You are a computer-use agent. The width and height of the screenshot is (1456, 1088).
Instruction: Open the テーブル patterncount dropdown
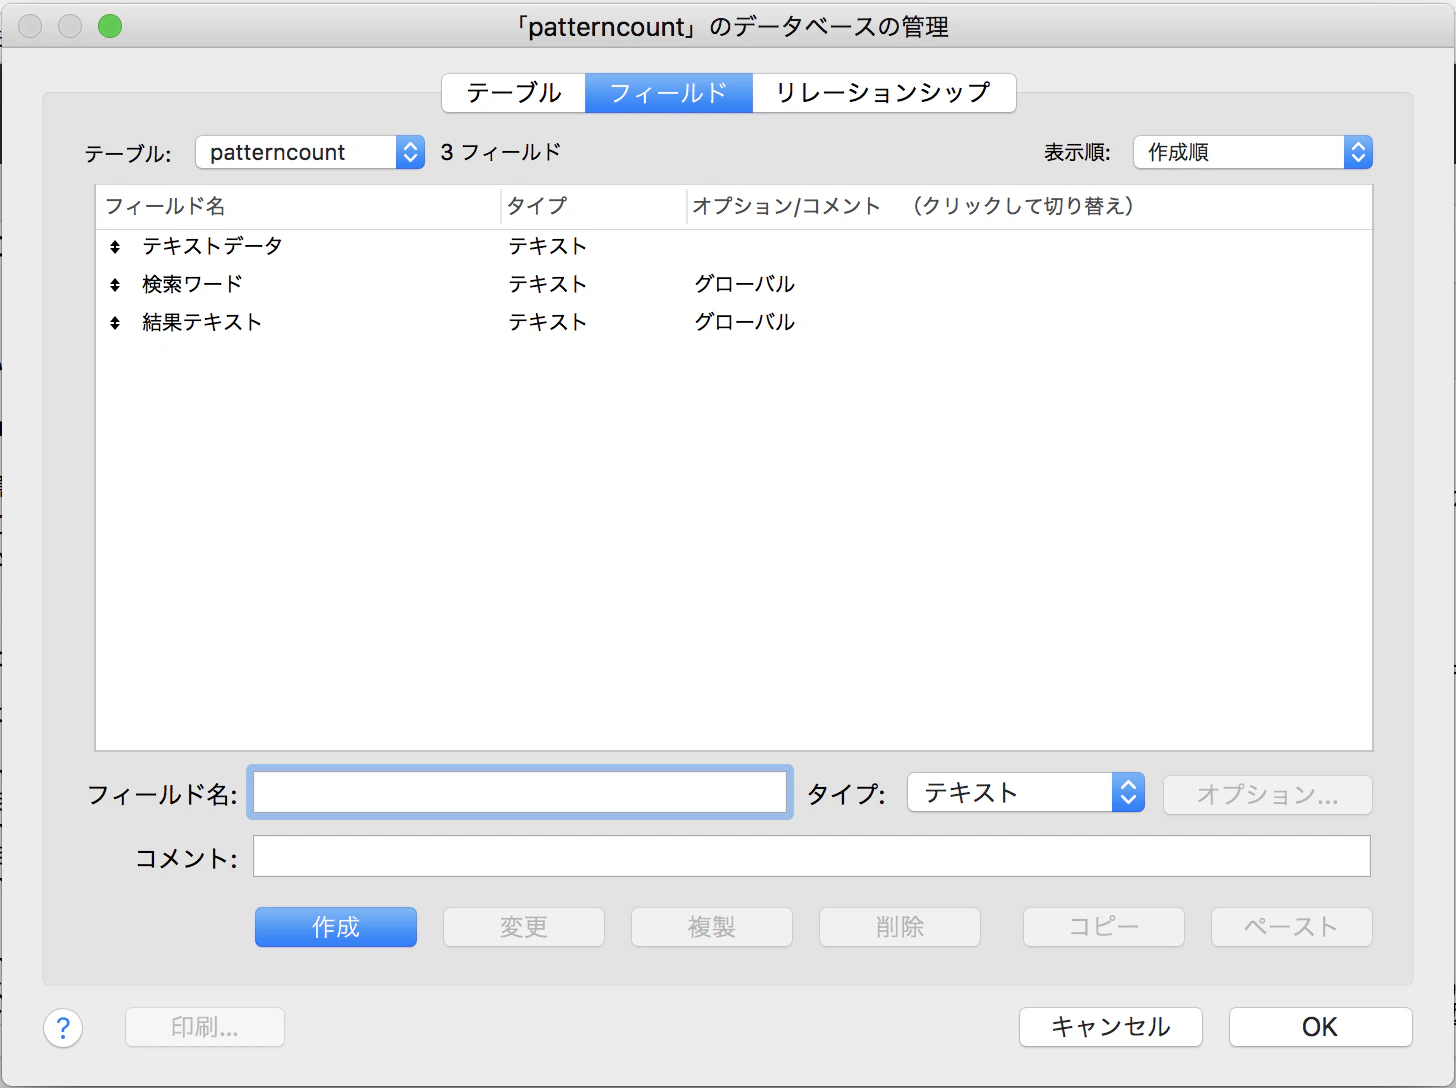[310, 152]
